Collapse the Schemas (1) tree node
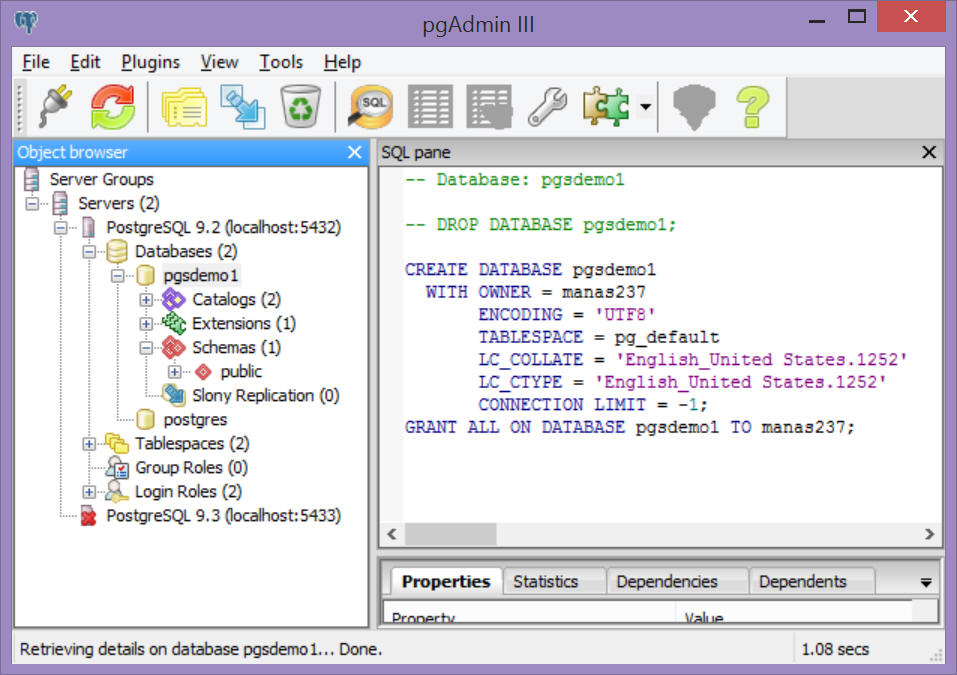The height and width of the screenshot is (675, 957). pyautogui.click(x=146, y=348)
